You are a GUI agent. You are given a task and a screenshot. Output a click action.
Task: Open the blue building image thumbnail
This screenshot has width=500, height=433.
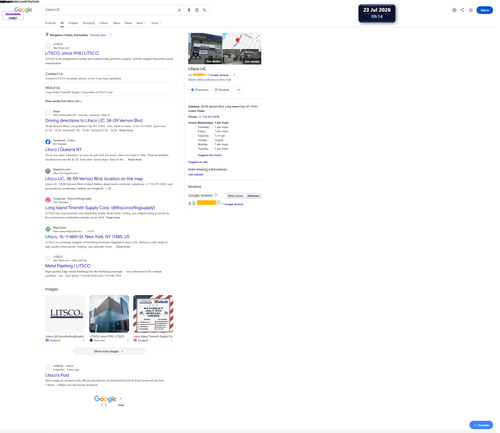point(109,314)
